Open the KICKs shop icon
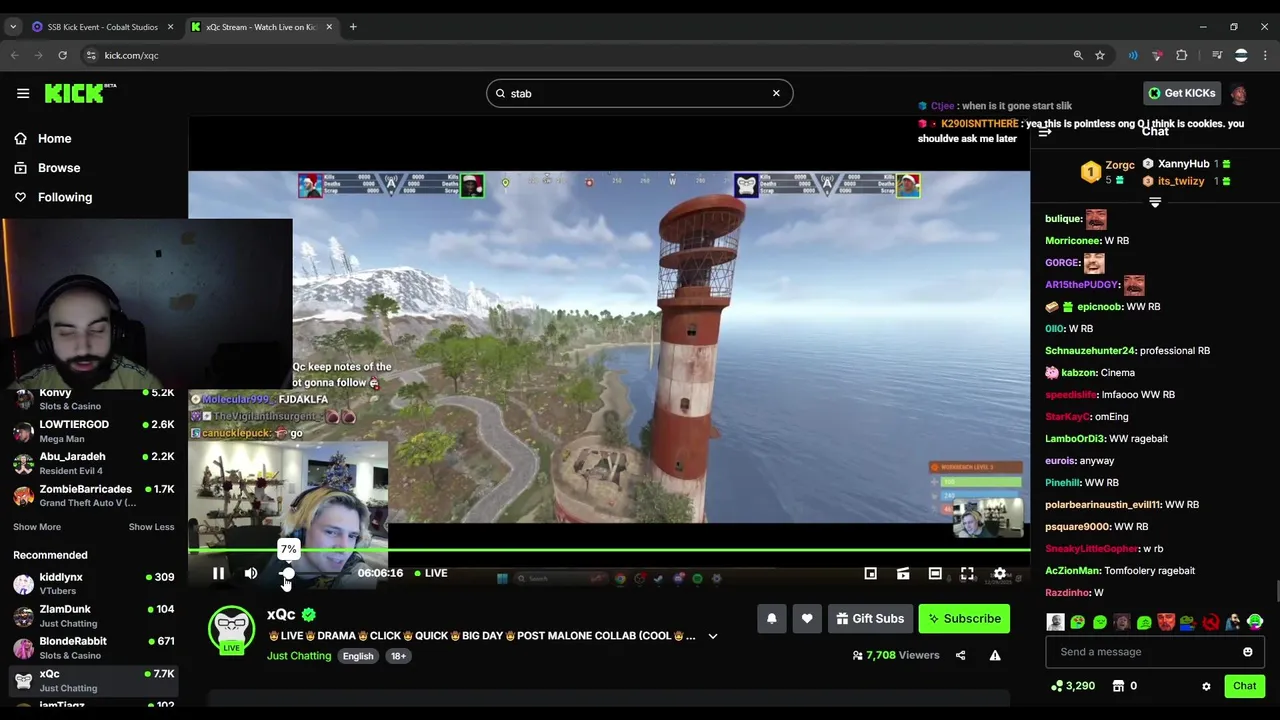Viewport: 1280px width, 720px height. pyautogui.click(x=1119, y=686)
